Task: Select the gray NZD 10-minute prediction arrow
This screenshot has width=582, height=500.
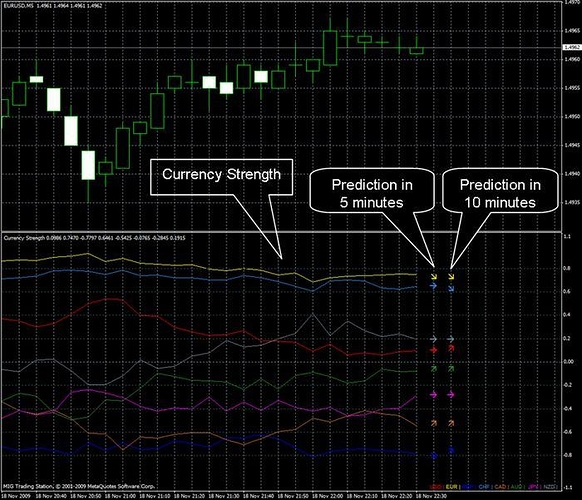Action: pos(451,339)
